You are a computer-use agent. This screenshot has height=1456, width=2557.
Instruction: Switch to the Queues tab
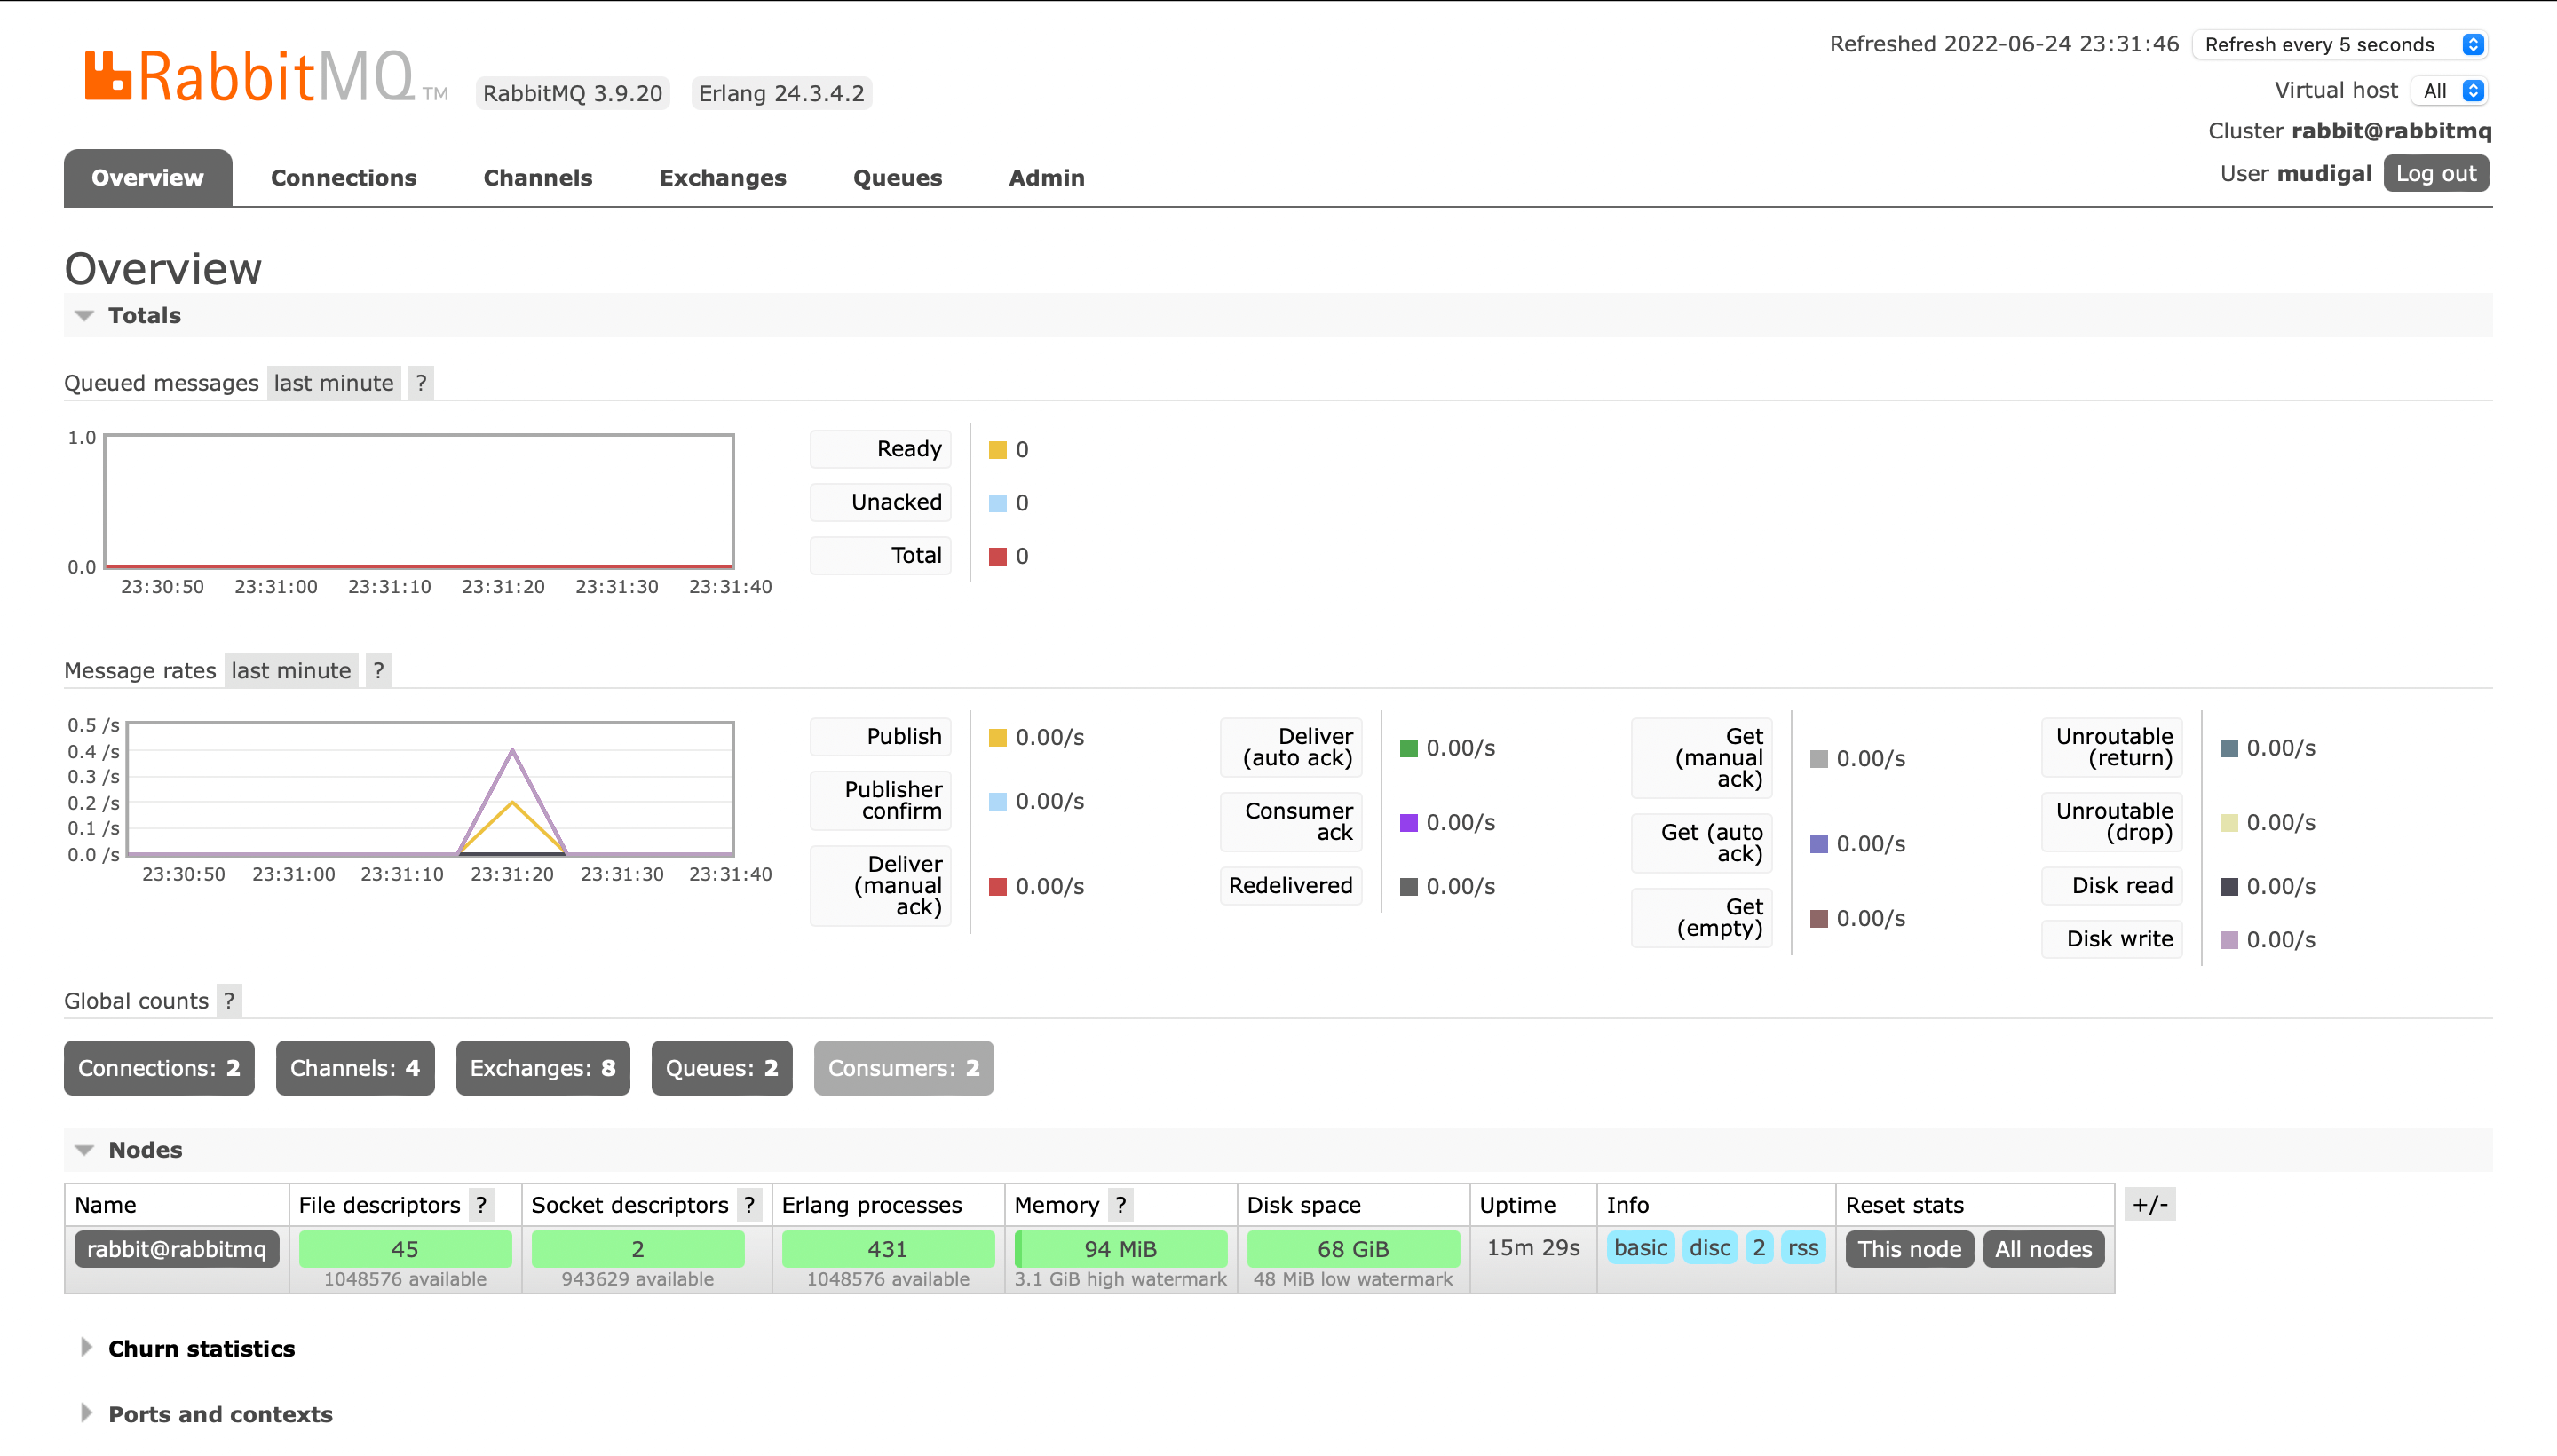coord(897,178)
